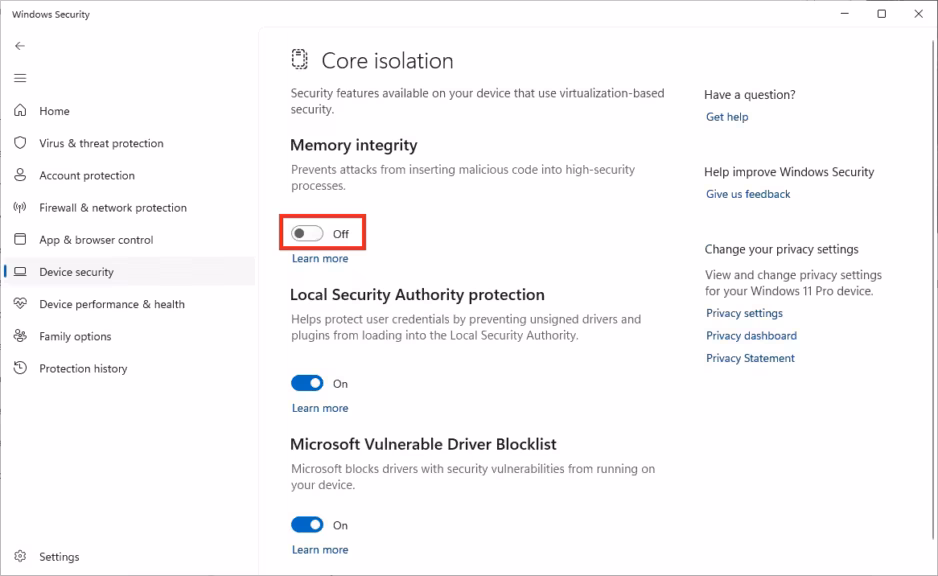Click Learn more under Memory integrity
The width and height of the screenshot is (938, 576).
click(320, 258)
